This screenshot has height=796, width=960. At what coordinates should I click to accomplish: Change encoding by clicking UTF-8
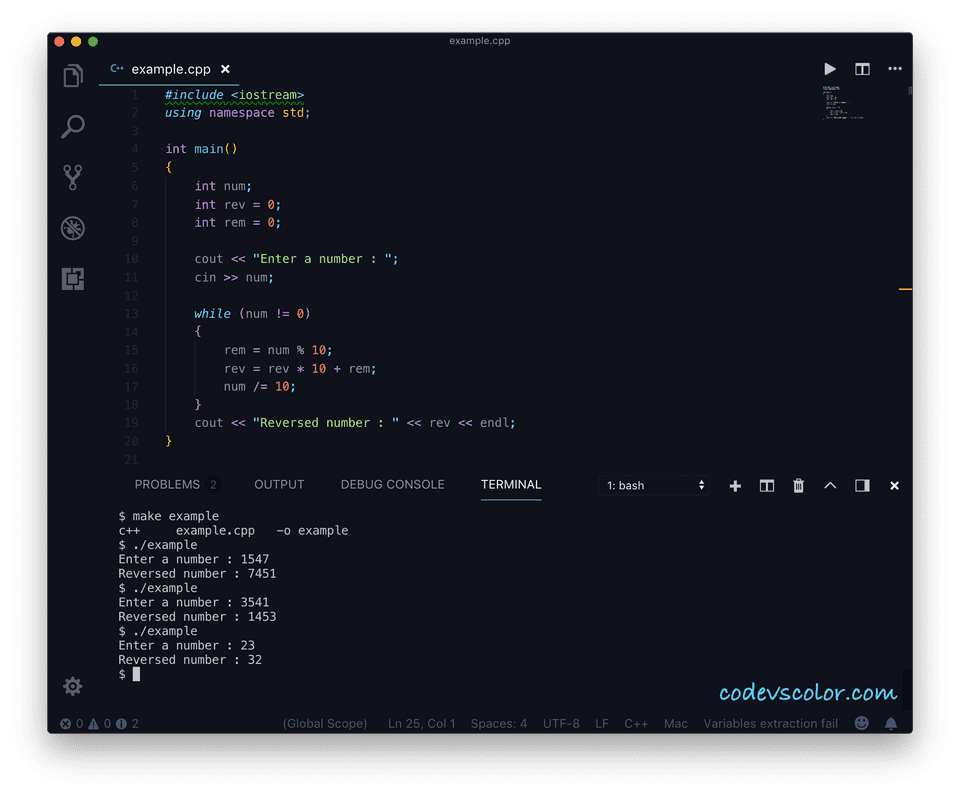[x=561, y=723]
